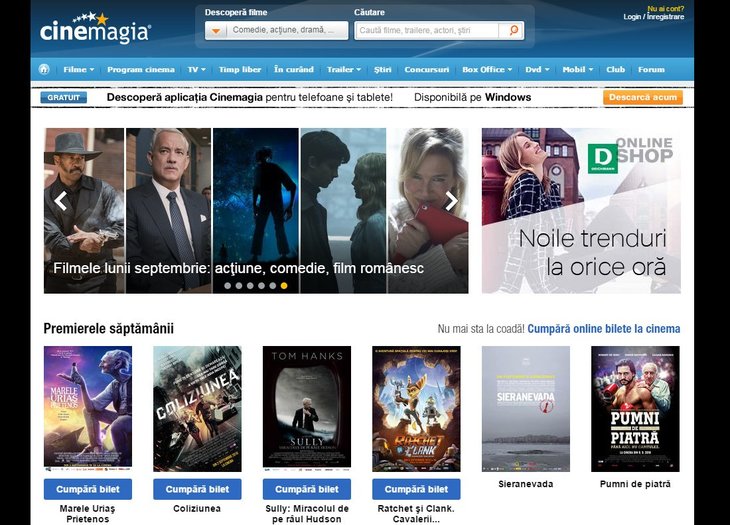Open Timp liber section
730x525 pixels.
(240, 69)
